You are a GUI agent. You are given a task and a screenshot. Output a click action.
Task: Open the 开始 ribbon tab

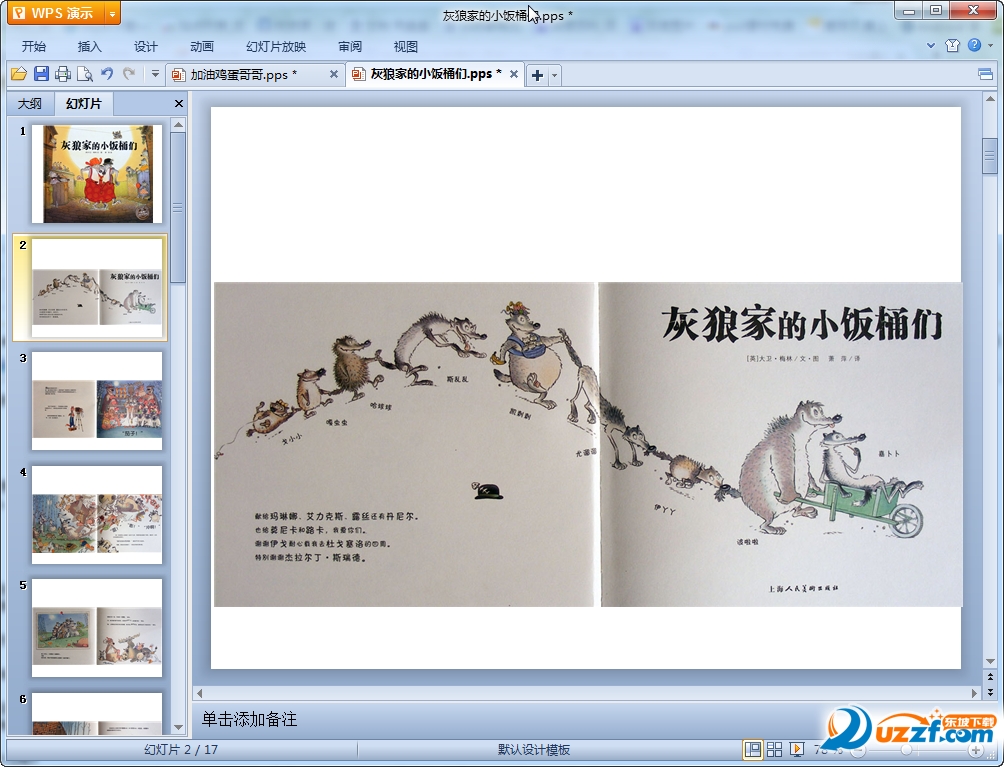pyautogui.click(x=33, y=47)
